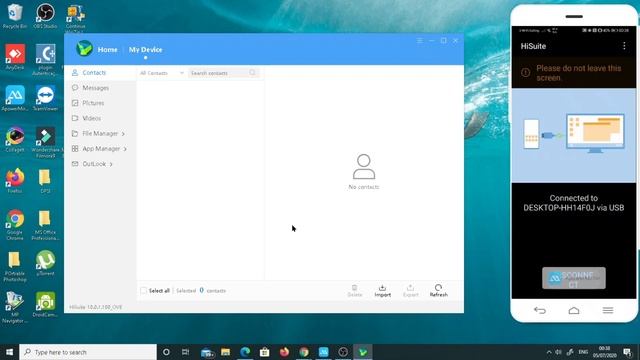
Task: Open Microsoft Store from the taskbar
Action: click(264, 352)
